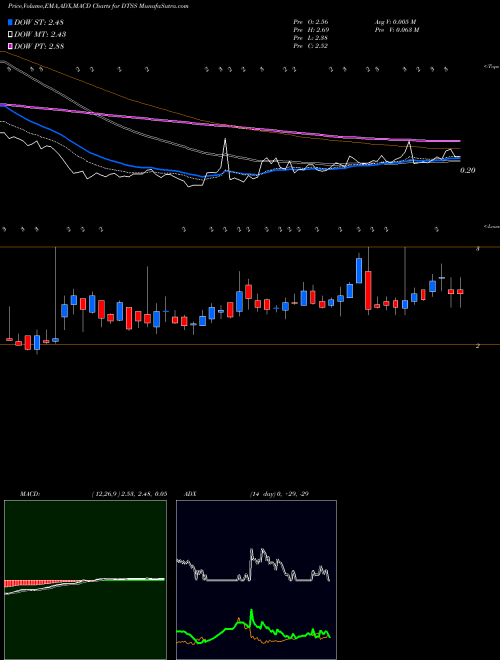Click the price axis label '2'
This screenshot has width=500, height=660.
[478, 346]
